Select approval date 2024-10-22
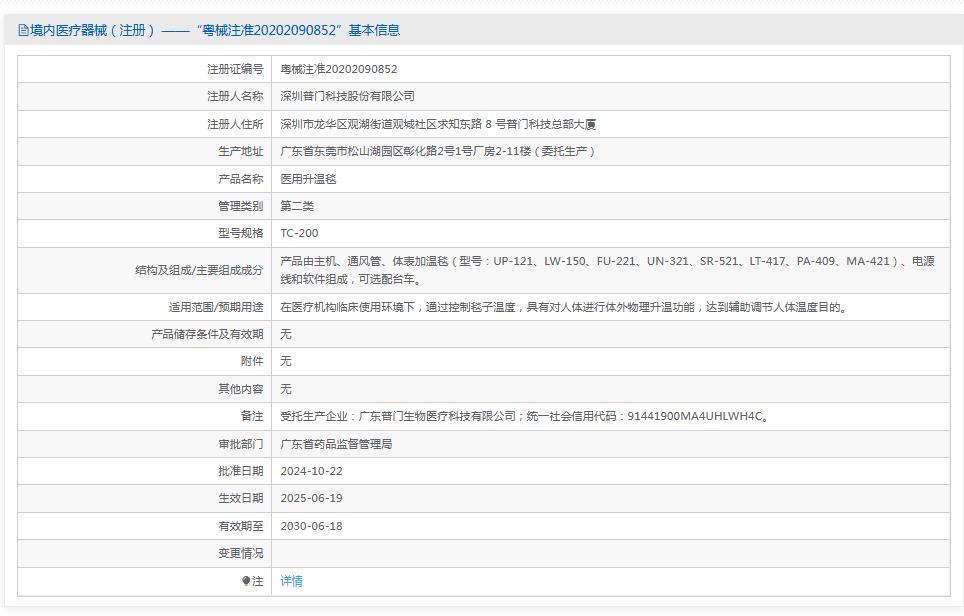The width and height of the screenshot is (964, 616). tap(311, 471)
